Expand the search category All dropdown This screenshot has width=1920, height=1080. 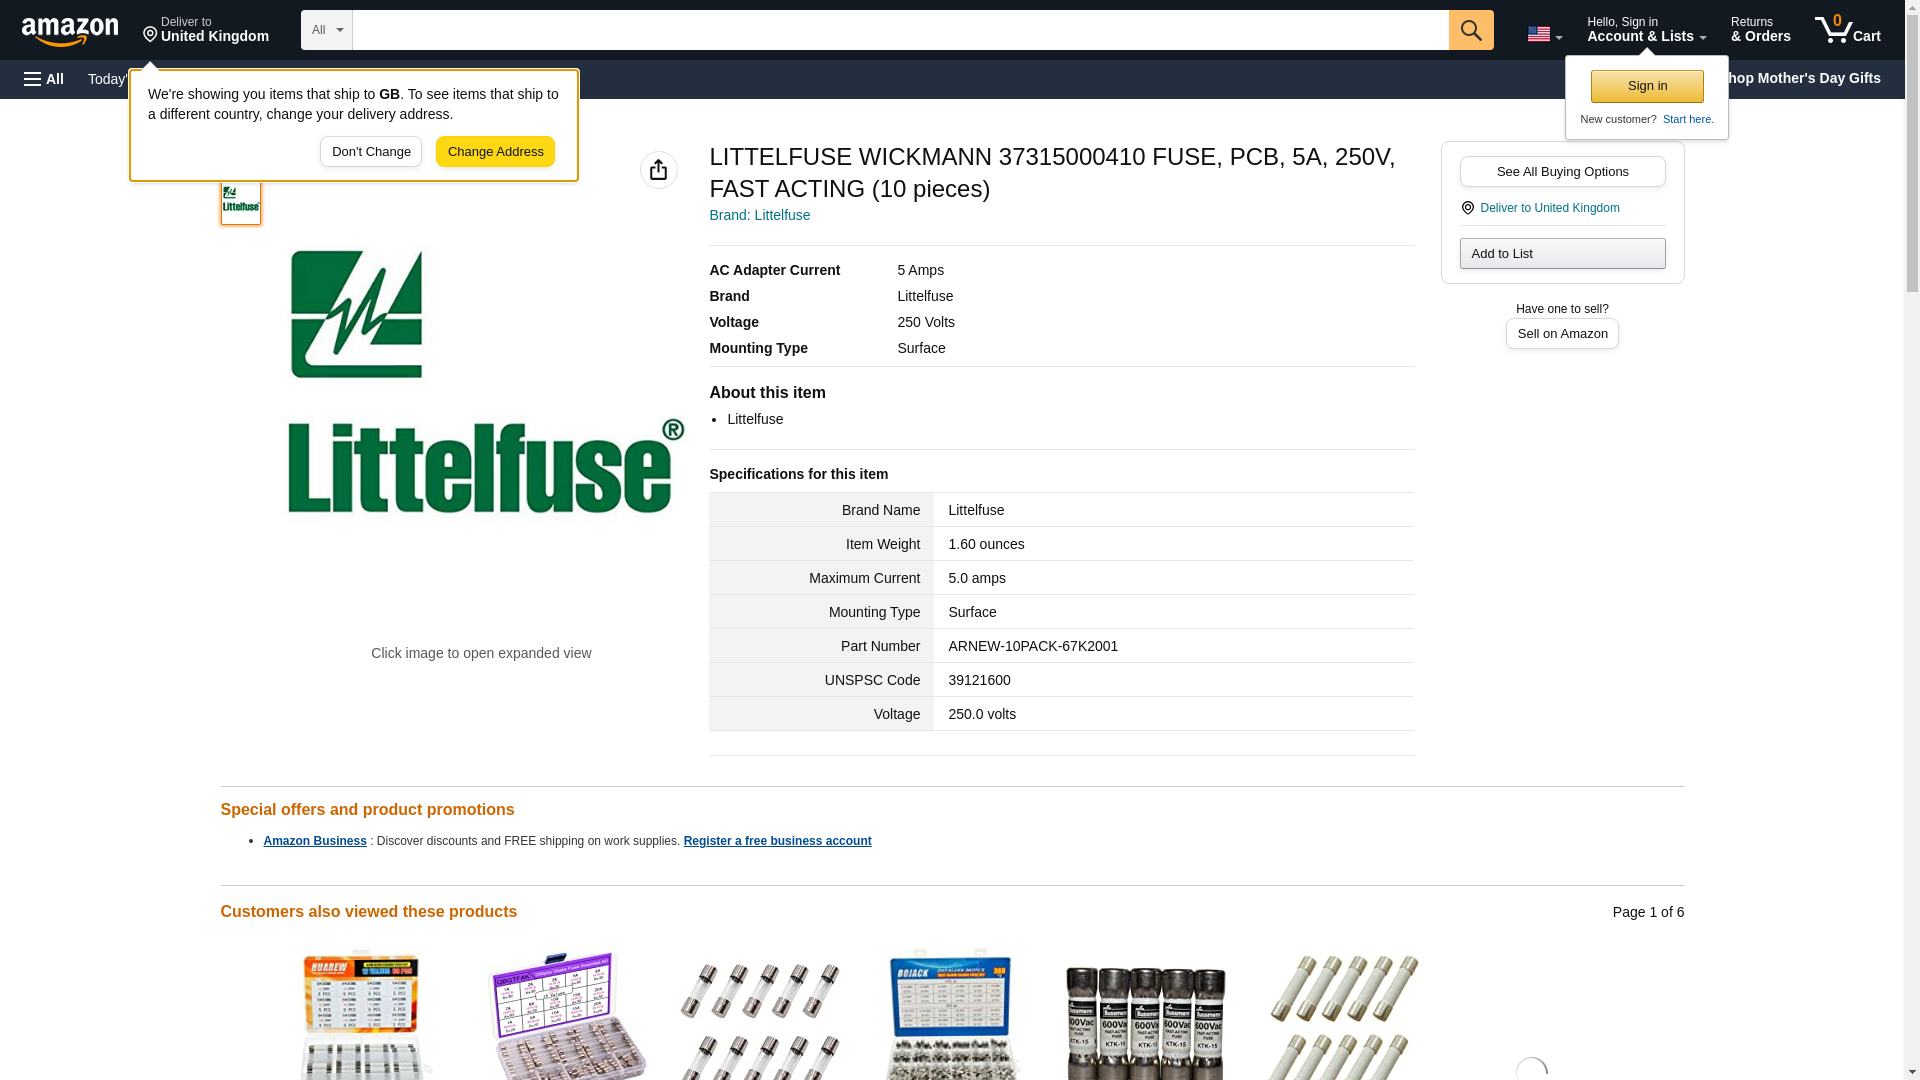[326, 30]
